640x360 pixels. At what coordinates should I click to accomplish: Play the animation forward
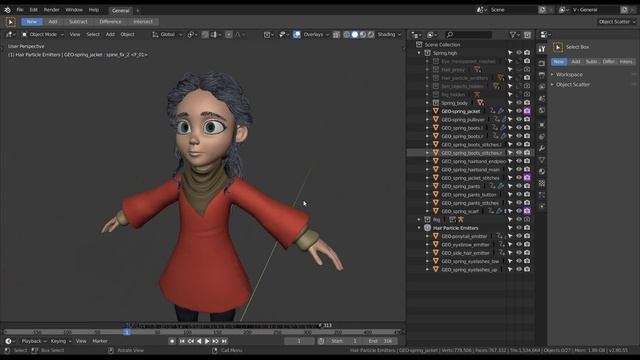point(207,341)
